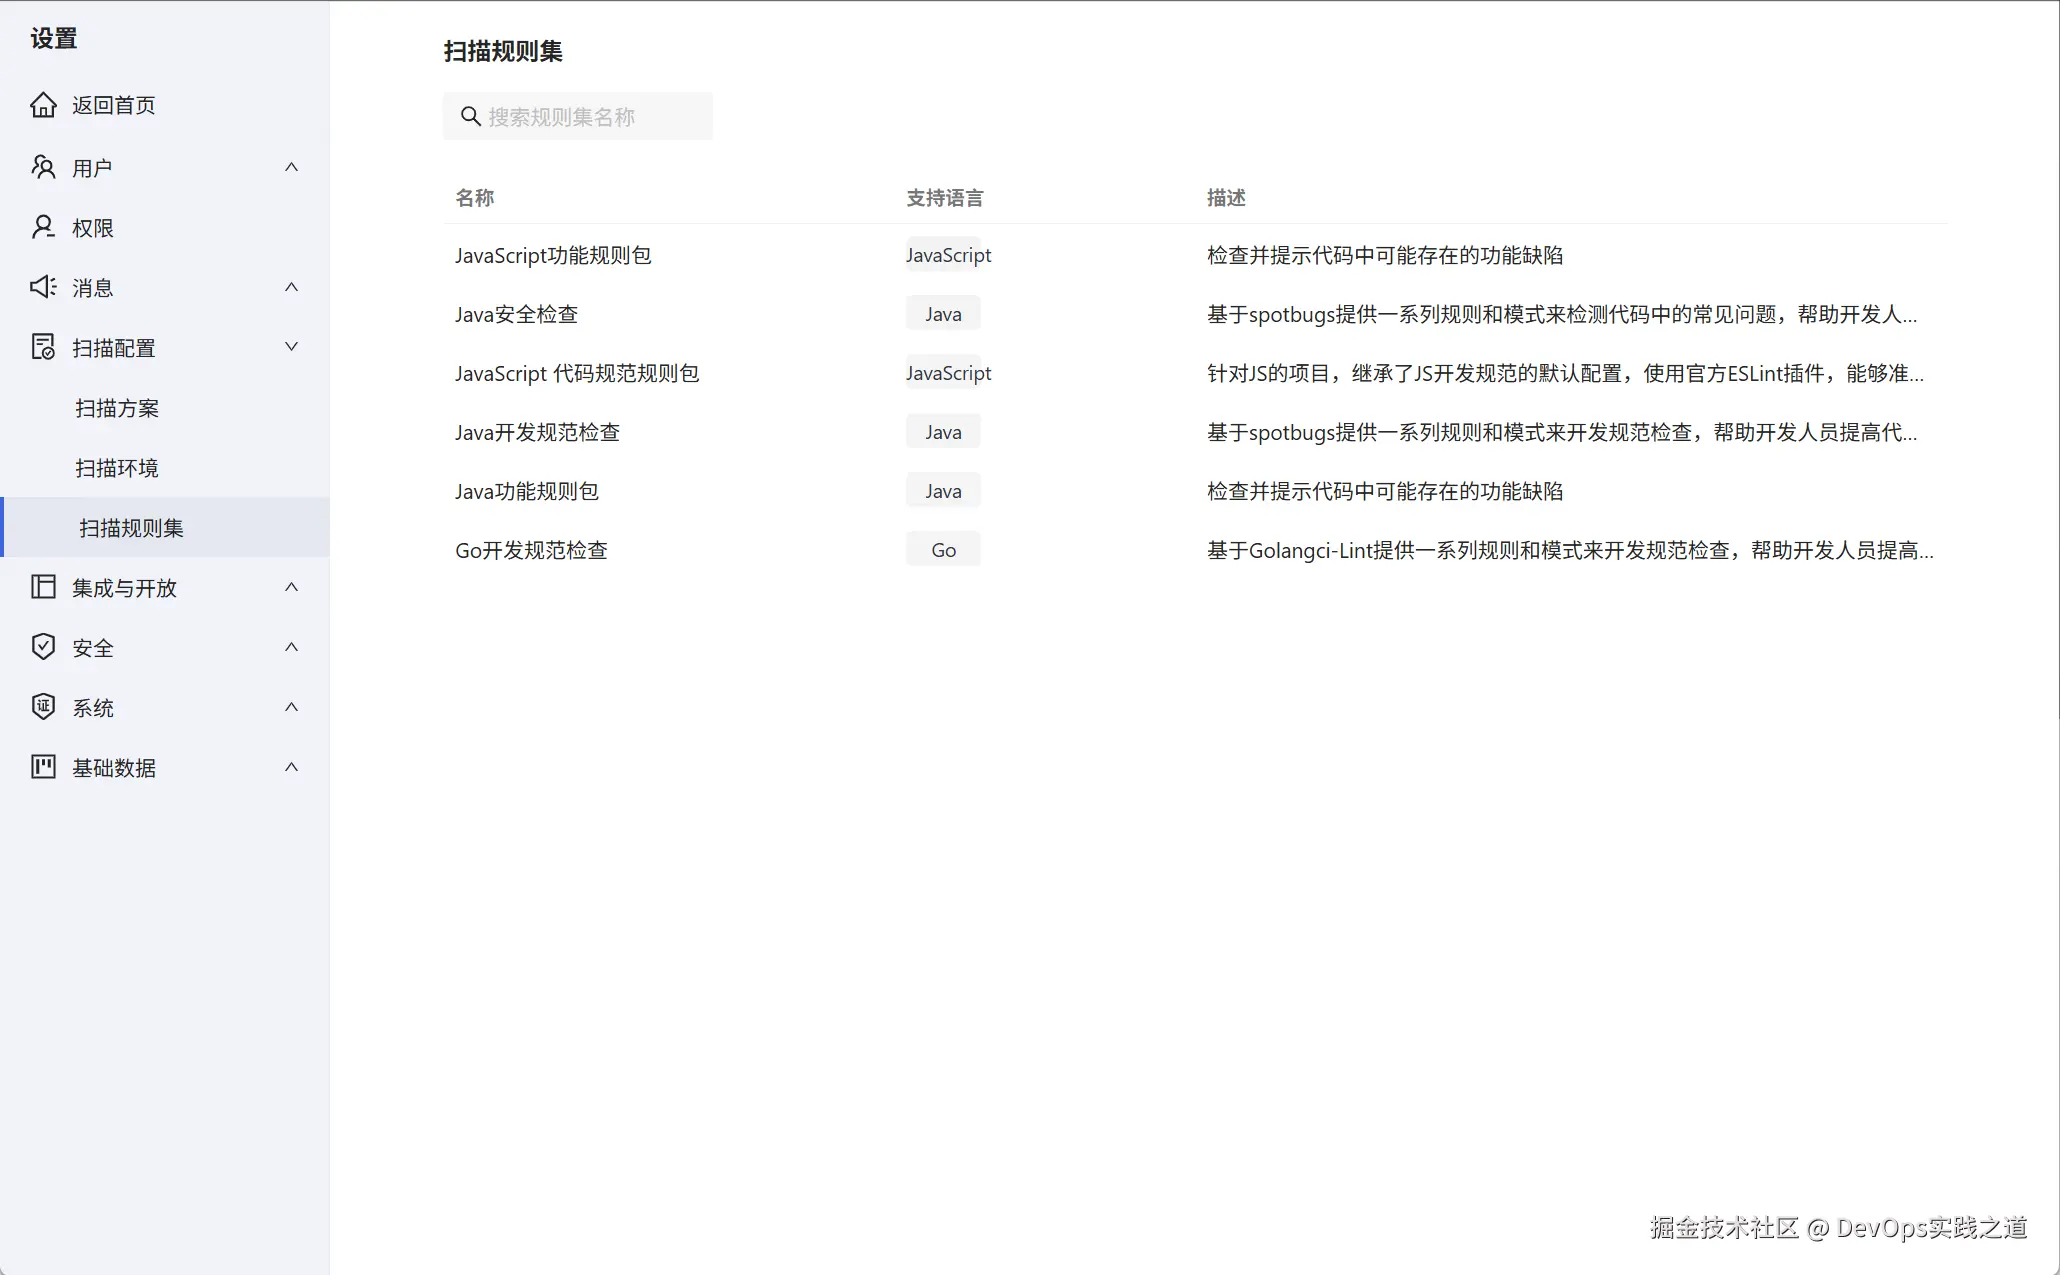This screenshot has height=1275, width=2060.
Task: Open the 扫描环境 submenu item
Action: (117, 468)
